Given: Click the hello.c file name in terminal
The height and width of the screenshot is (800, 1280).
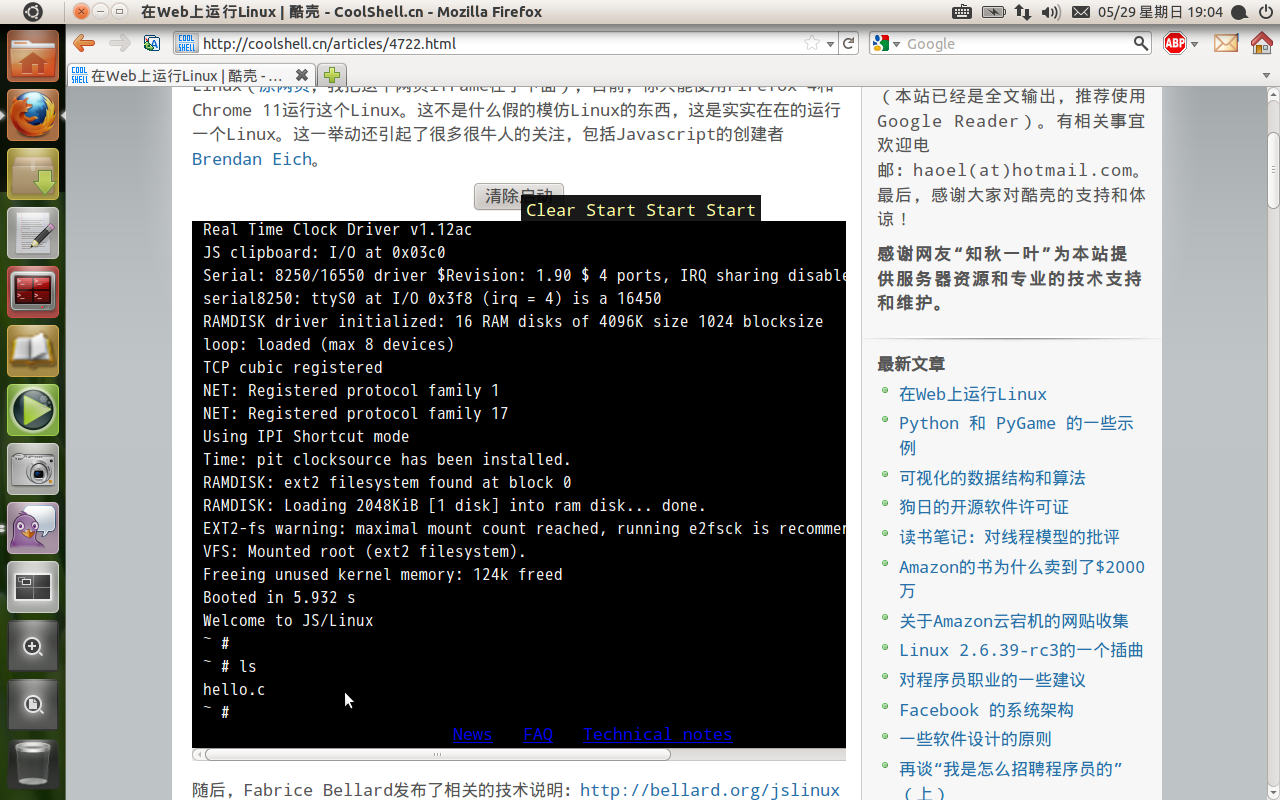Looking at the screenshot, I should point(234,690).
